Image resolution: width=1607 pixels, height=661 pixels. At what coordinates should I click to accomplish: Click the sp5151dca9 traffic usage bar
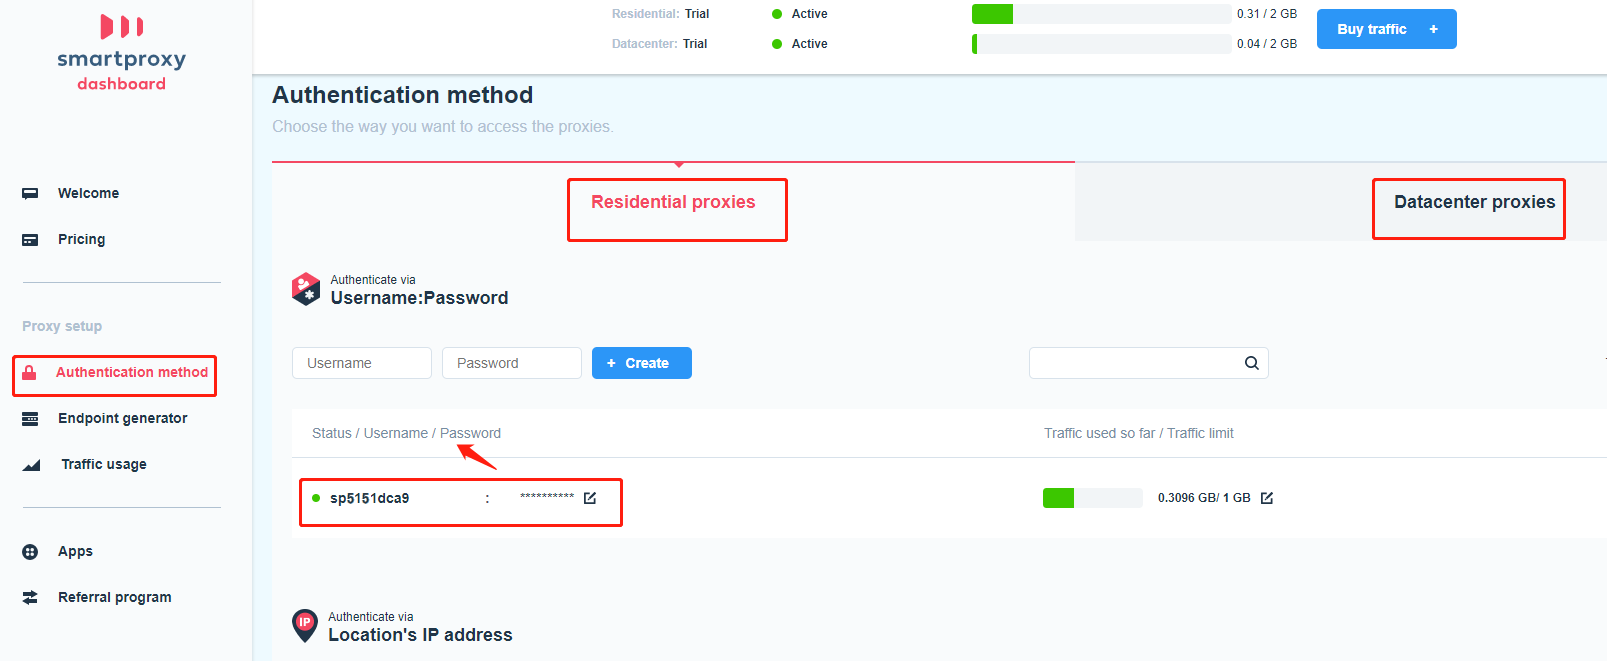pos(1093,498)
